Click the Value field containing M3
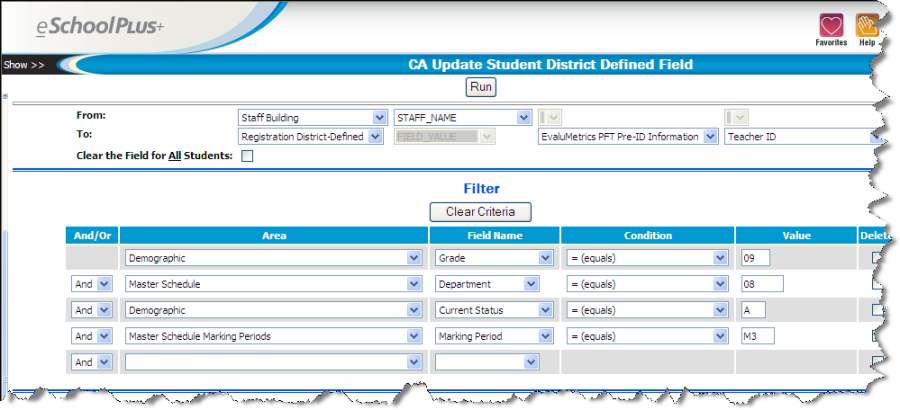900x410 pixels. pos(757,336)
